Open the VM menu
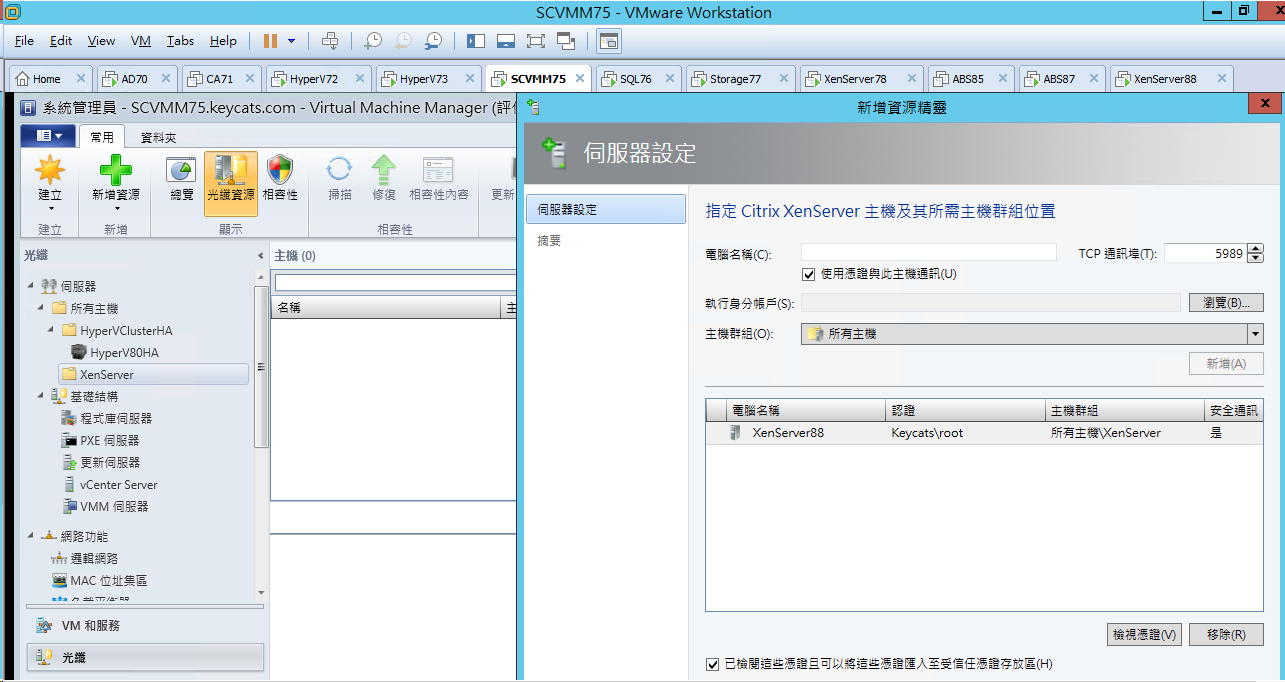1285x682 pixels. coord(141,41)
